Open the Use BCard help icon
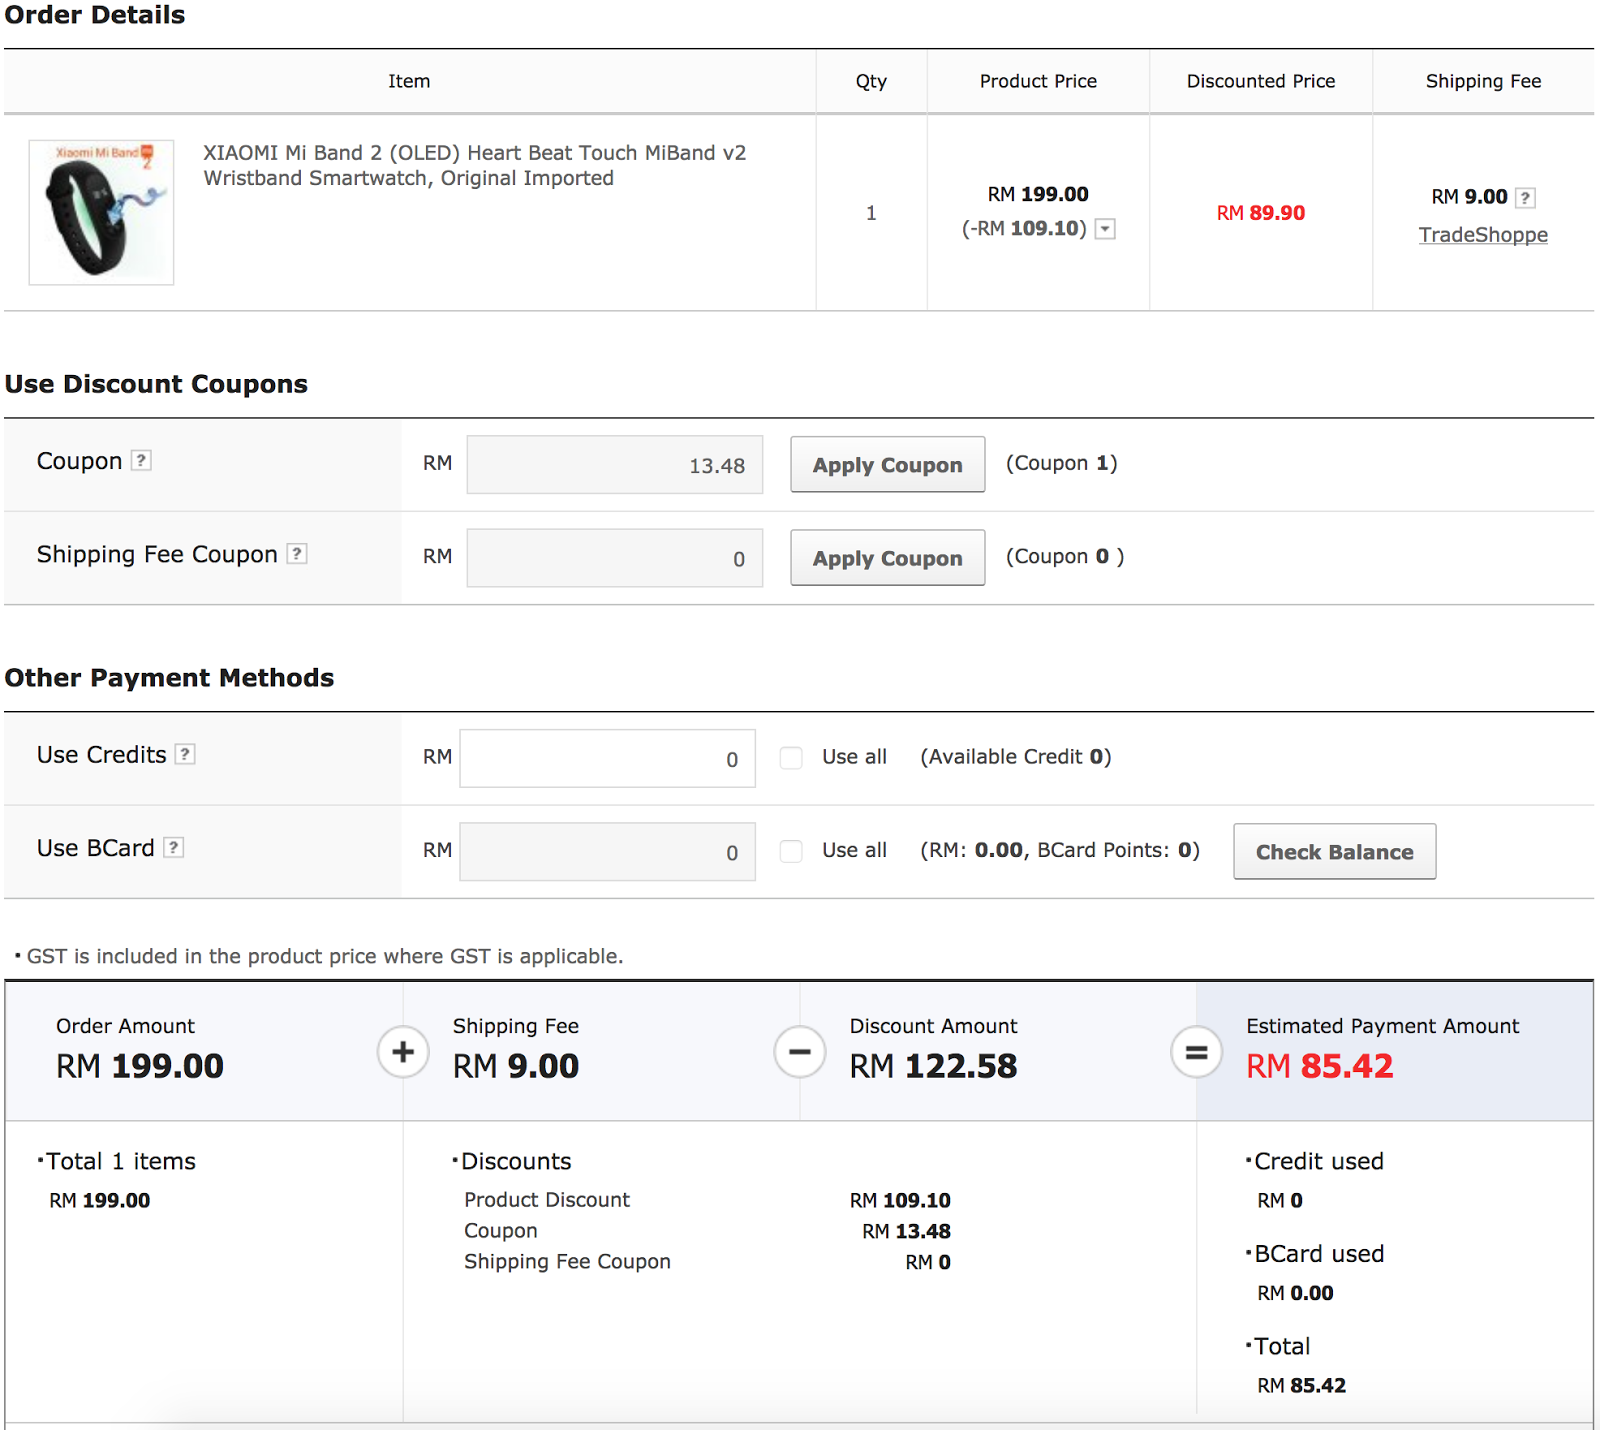Viewport: 1600px width, 1430px height. click(174, 847)
